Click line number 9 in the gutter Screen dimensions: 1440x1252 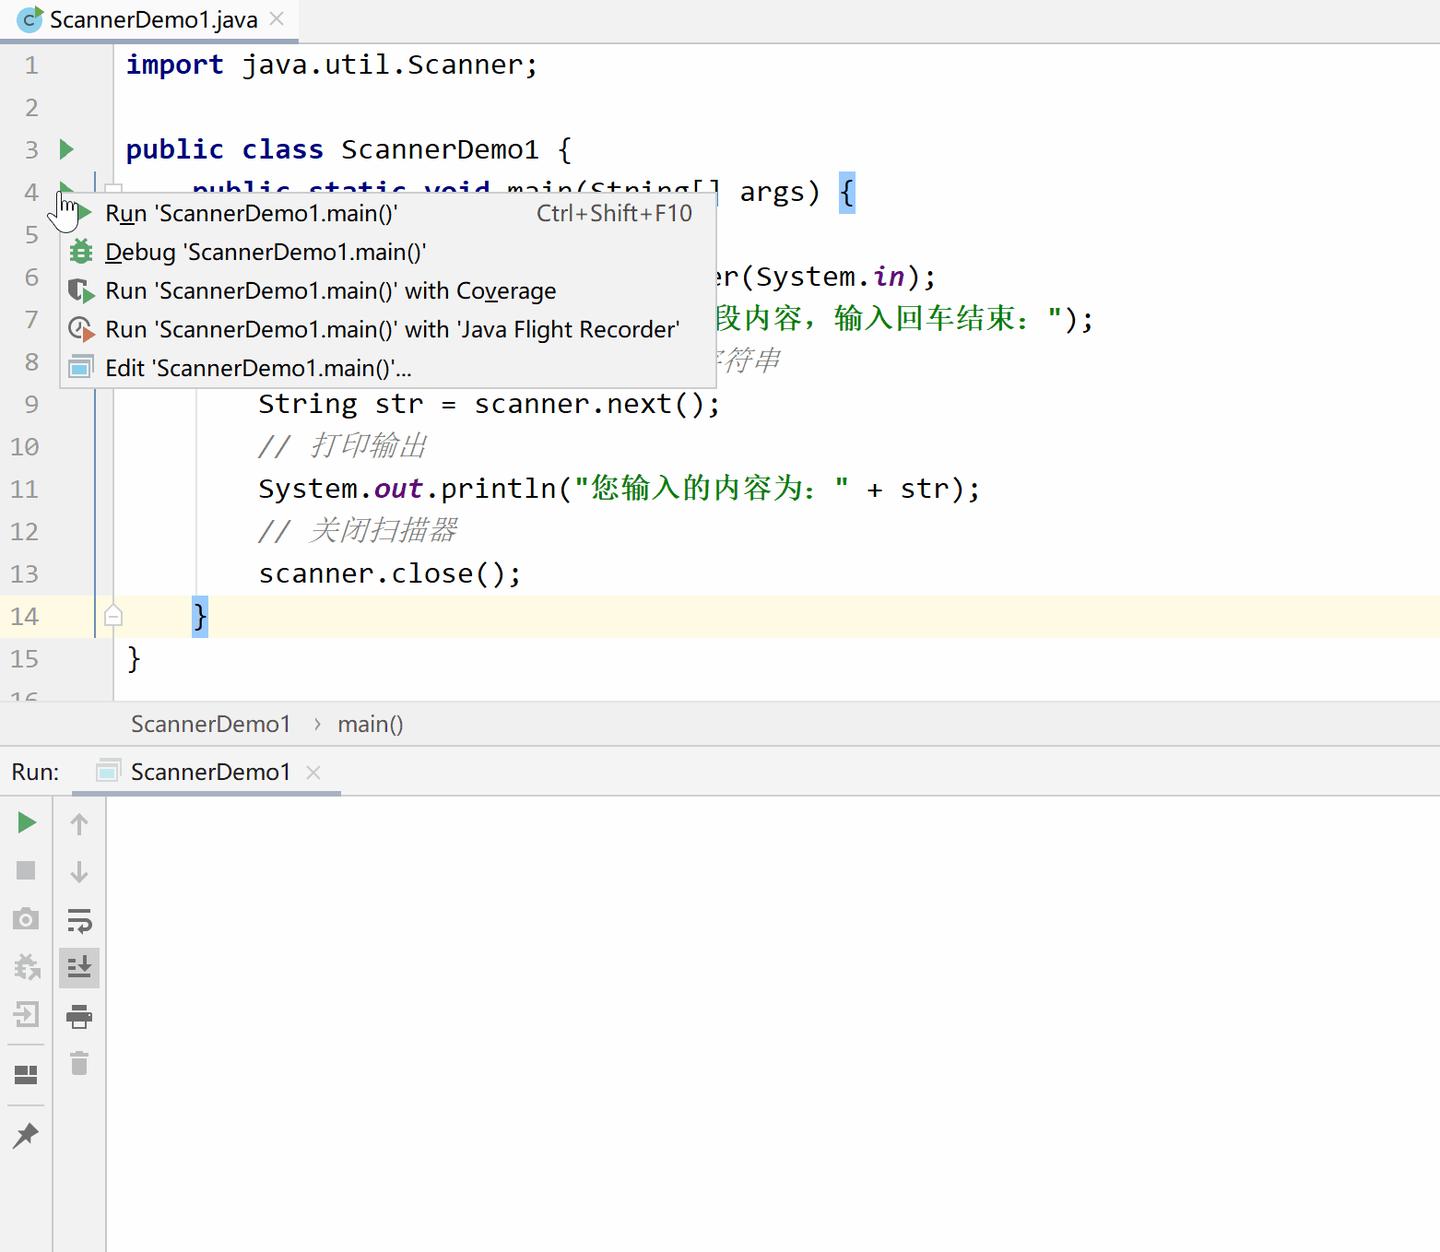tap(31, 405)
